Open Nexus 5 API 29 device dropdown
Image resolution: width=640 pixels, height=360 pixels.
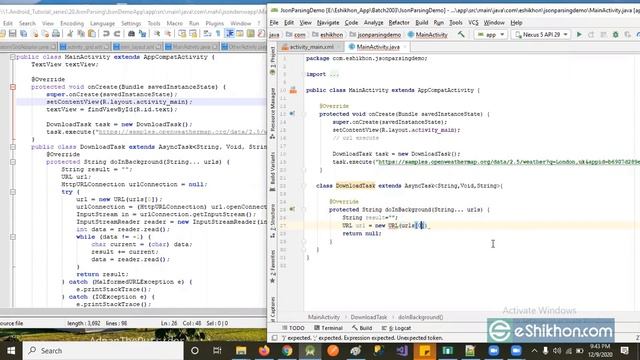[541, 35]
